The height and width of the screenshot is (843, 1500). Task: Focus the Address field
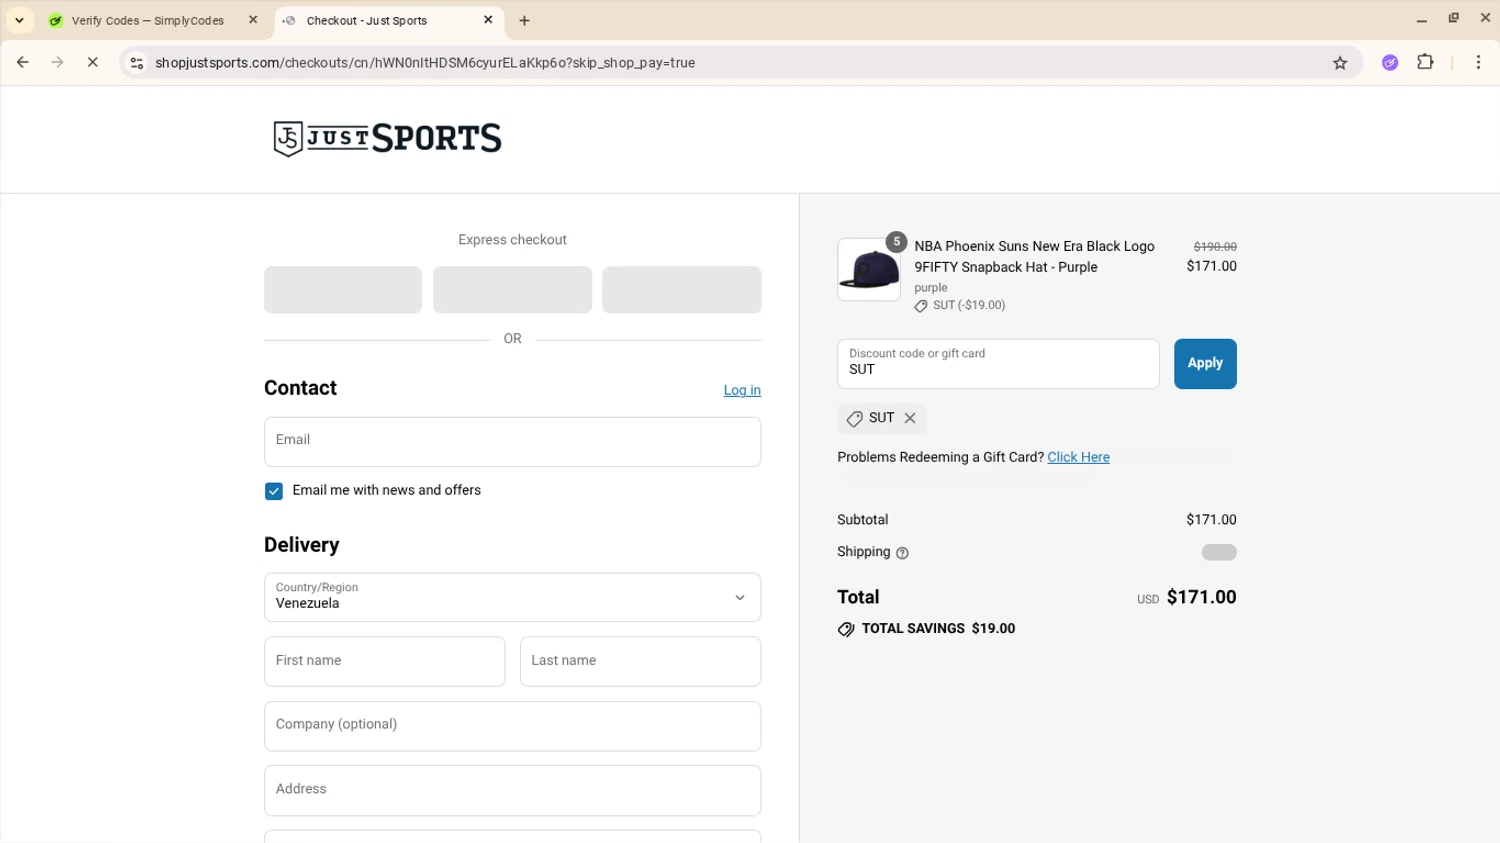tap(512, 790)
